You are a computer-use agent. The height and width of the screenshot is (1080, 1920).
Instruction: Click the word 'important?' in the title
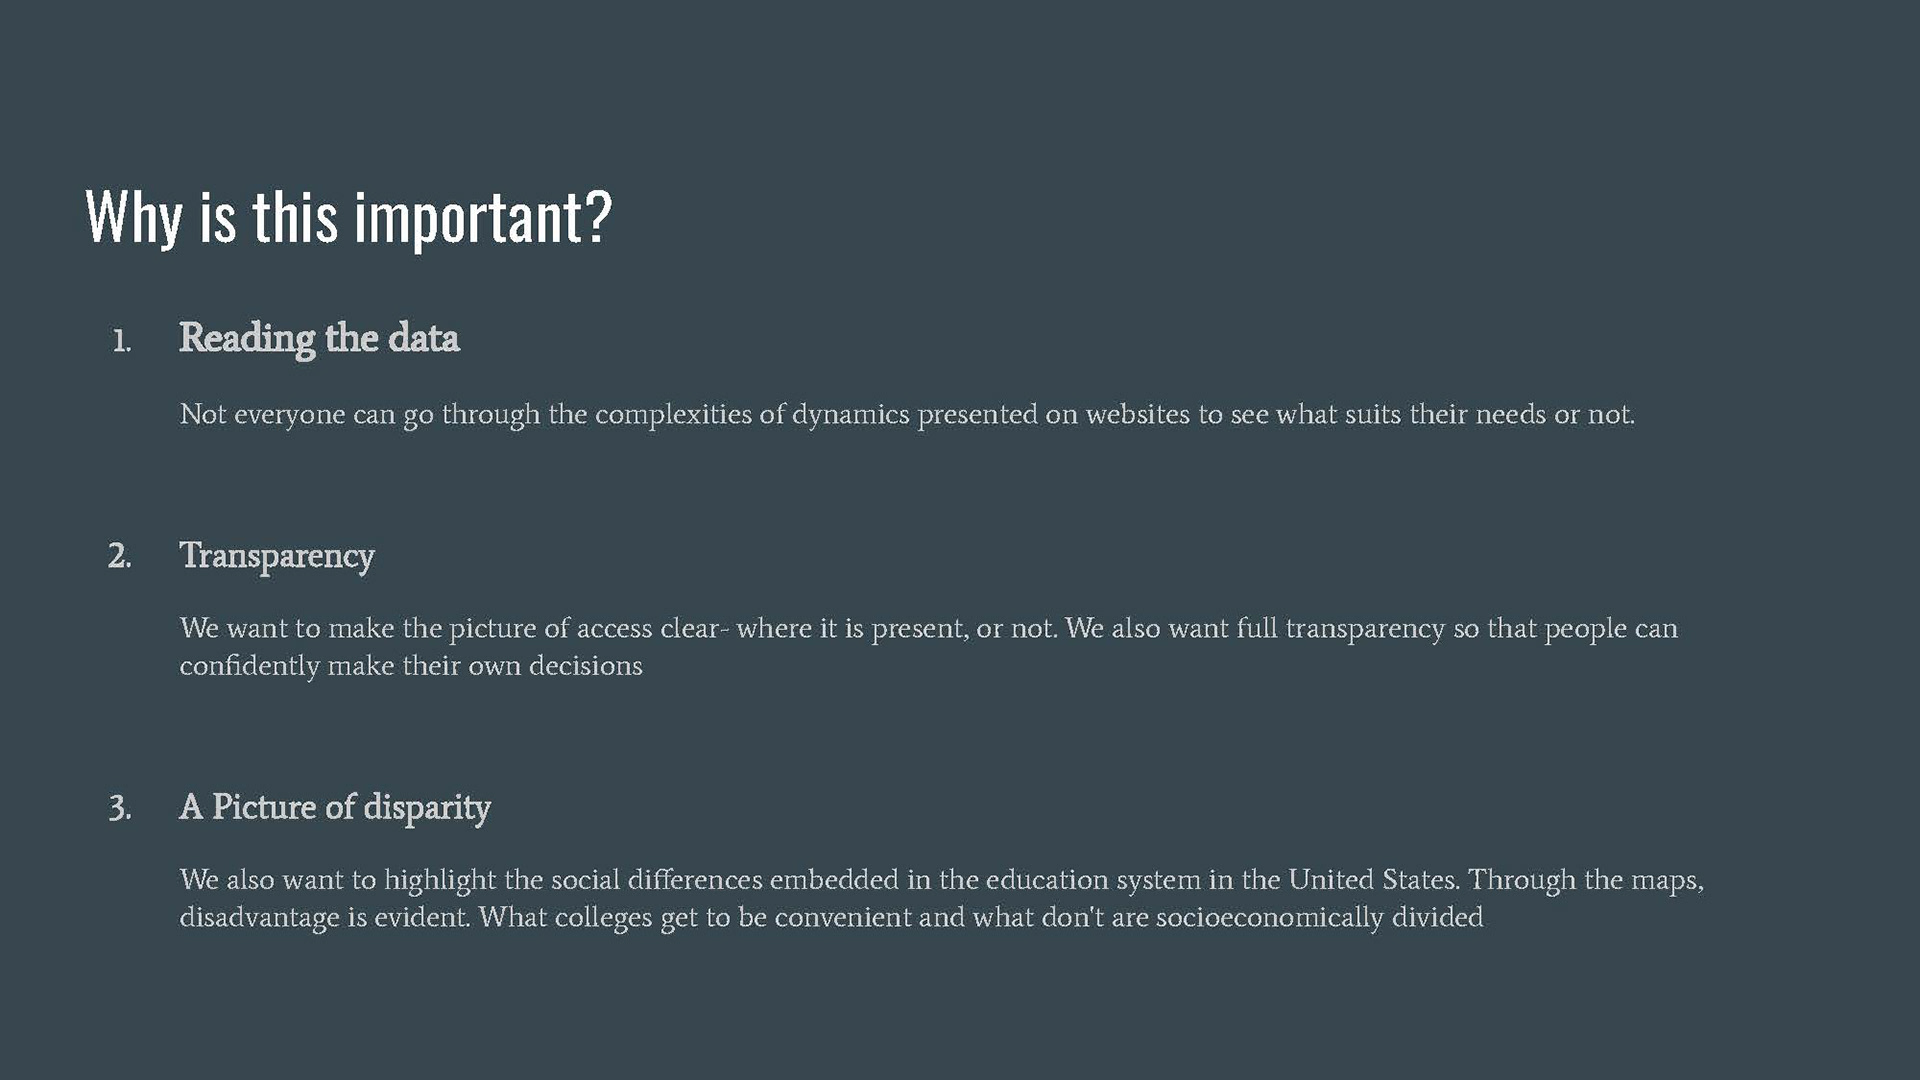pos(483,218)
